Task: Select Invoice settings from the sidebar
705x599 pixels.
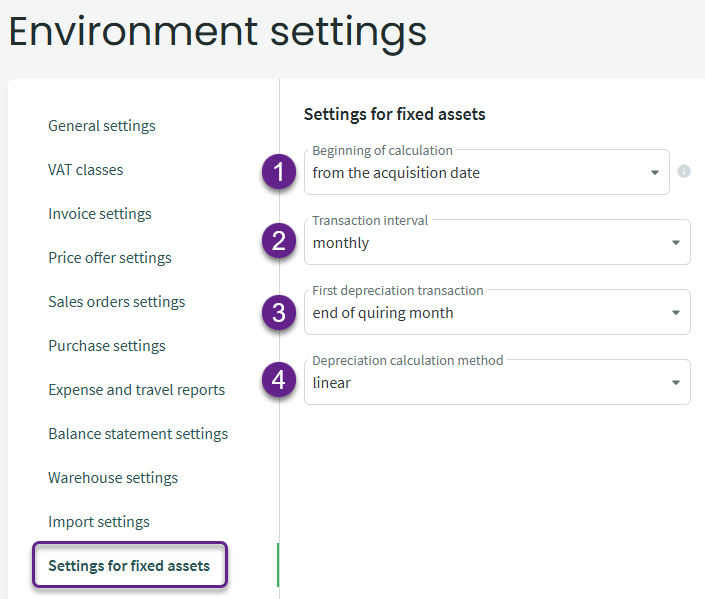Action: tap(100, 214)
